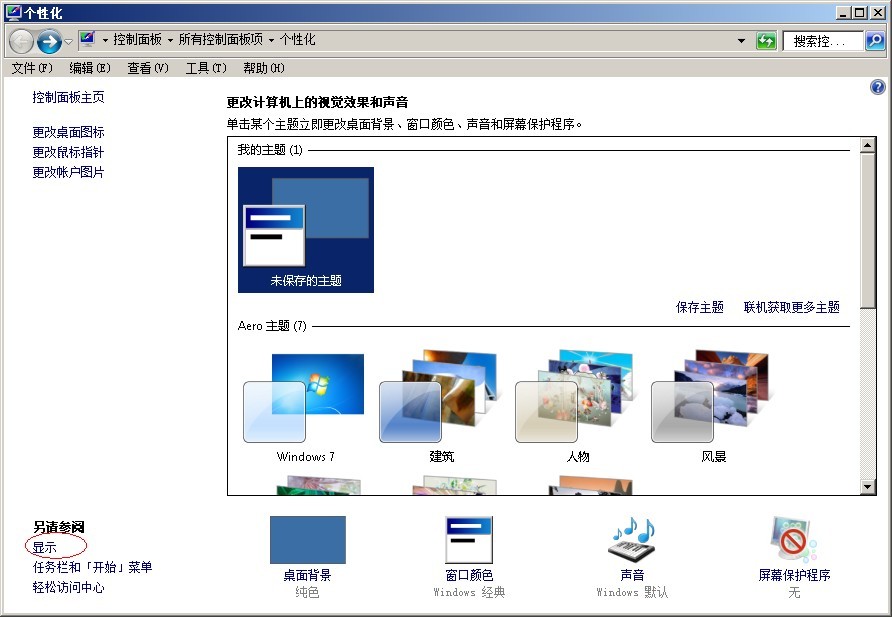Click the 保存主题 link
Viewport: 892px width, 617px height.
pos(699,307)
